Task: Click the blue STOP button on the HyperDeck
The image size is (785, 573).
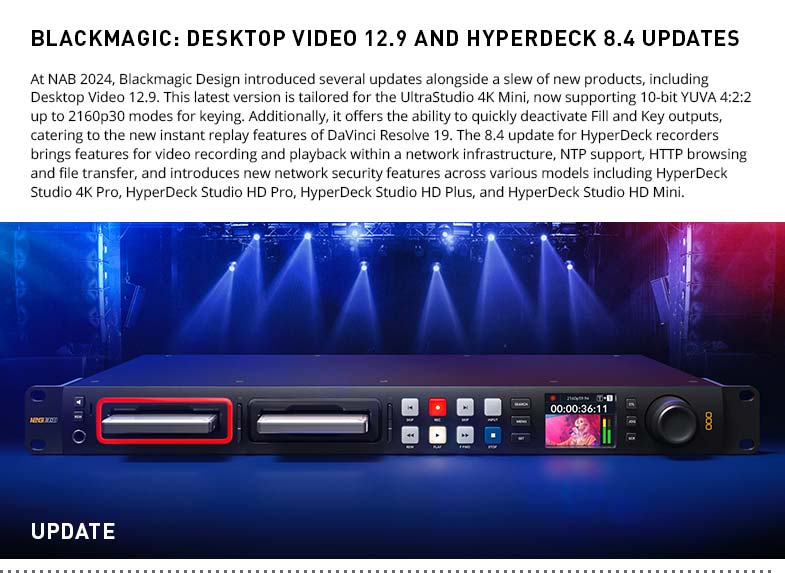Action: pos(493,434)
